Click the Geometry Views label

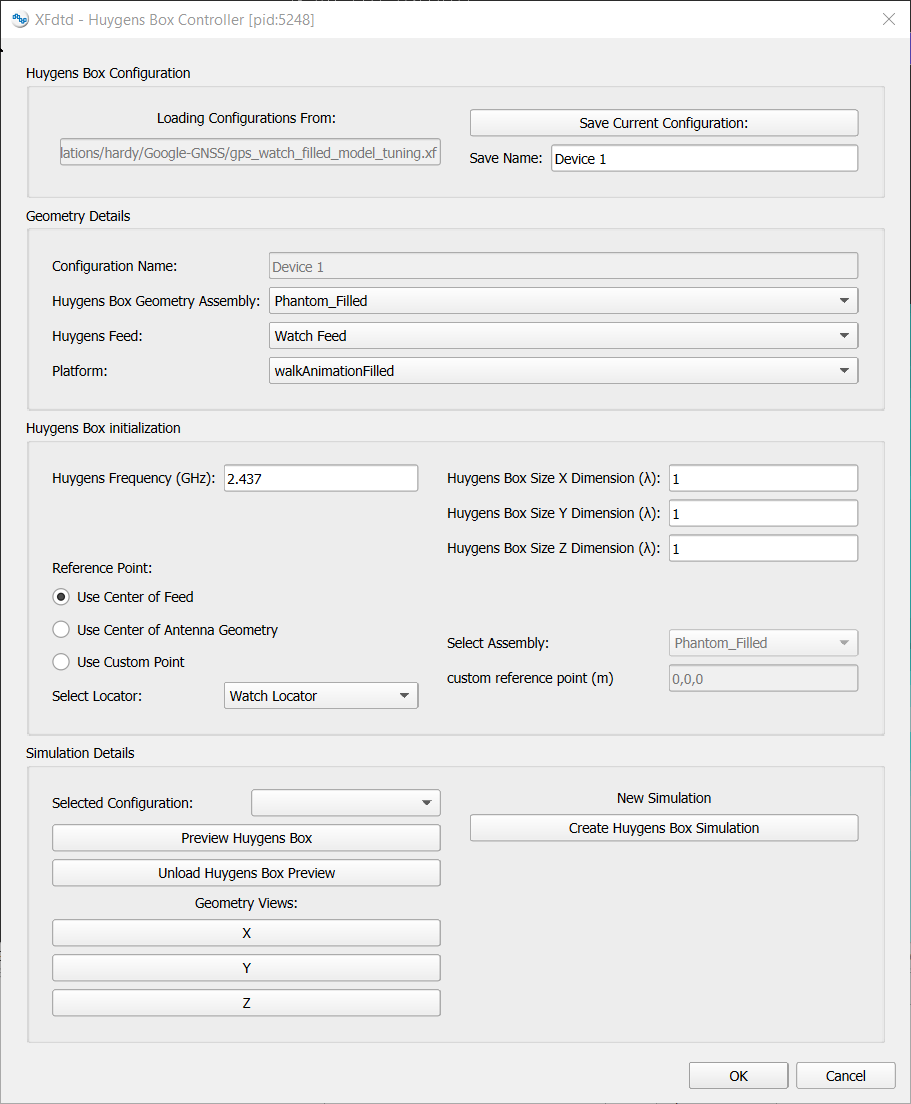[x=246, y=903]
